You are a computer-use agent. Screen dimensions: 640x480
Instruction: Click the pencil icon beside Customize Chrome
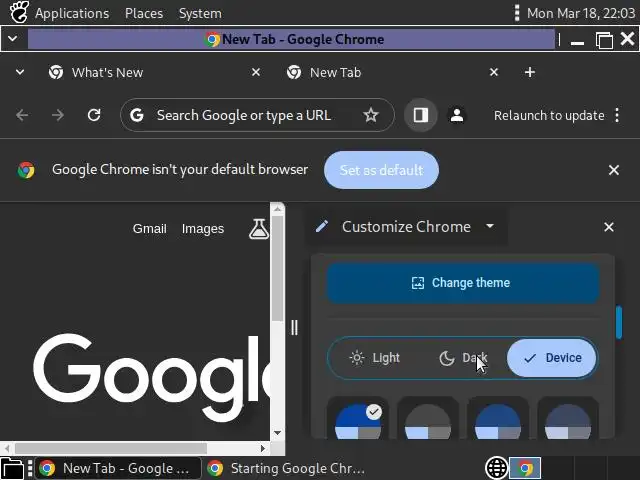(x=322, y=226)
